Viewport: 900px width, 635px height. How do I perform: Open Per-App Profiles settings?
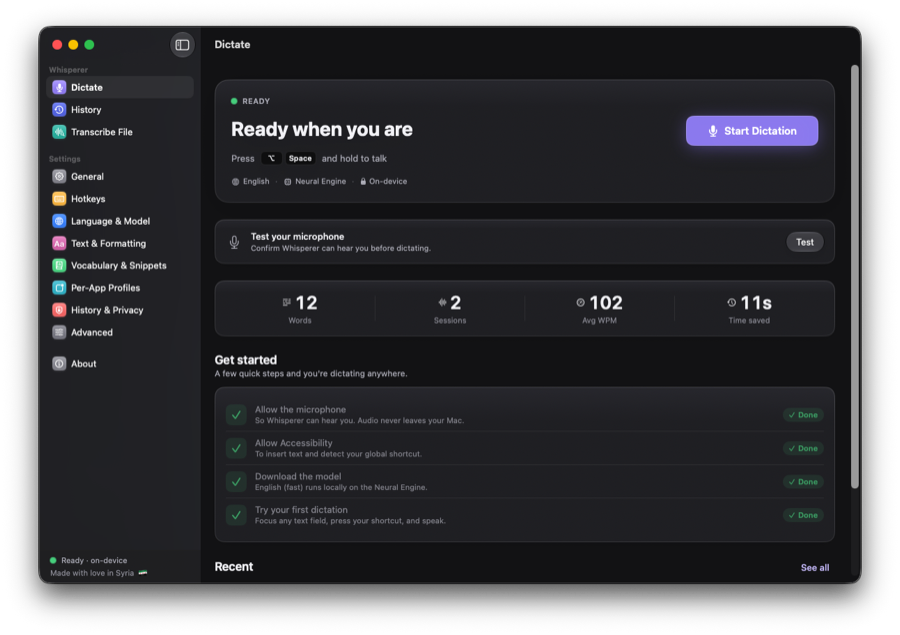pos(120,288)
